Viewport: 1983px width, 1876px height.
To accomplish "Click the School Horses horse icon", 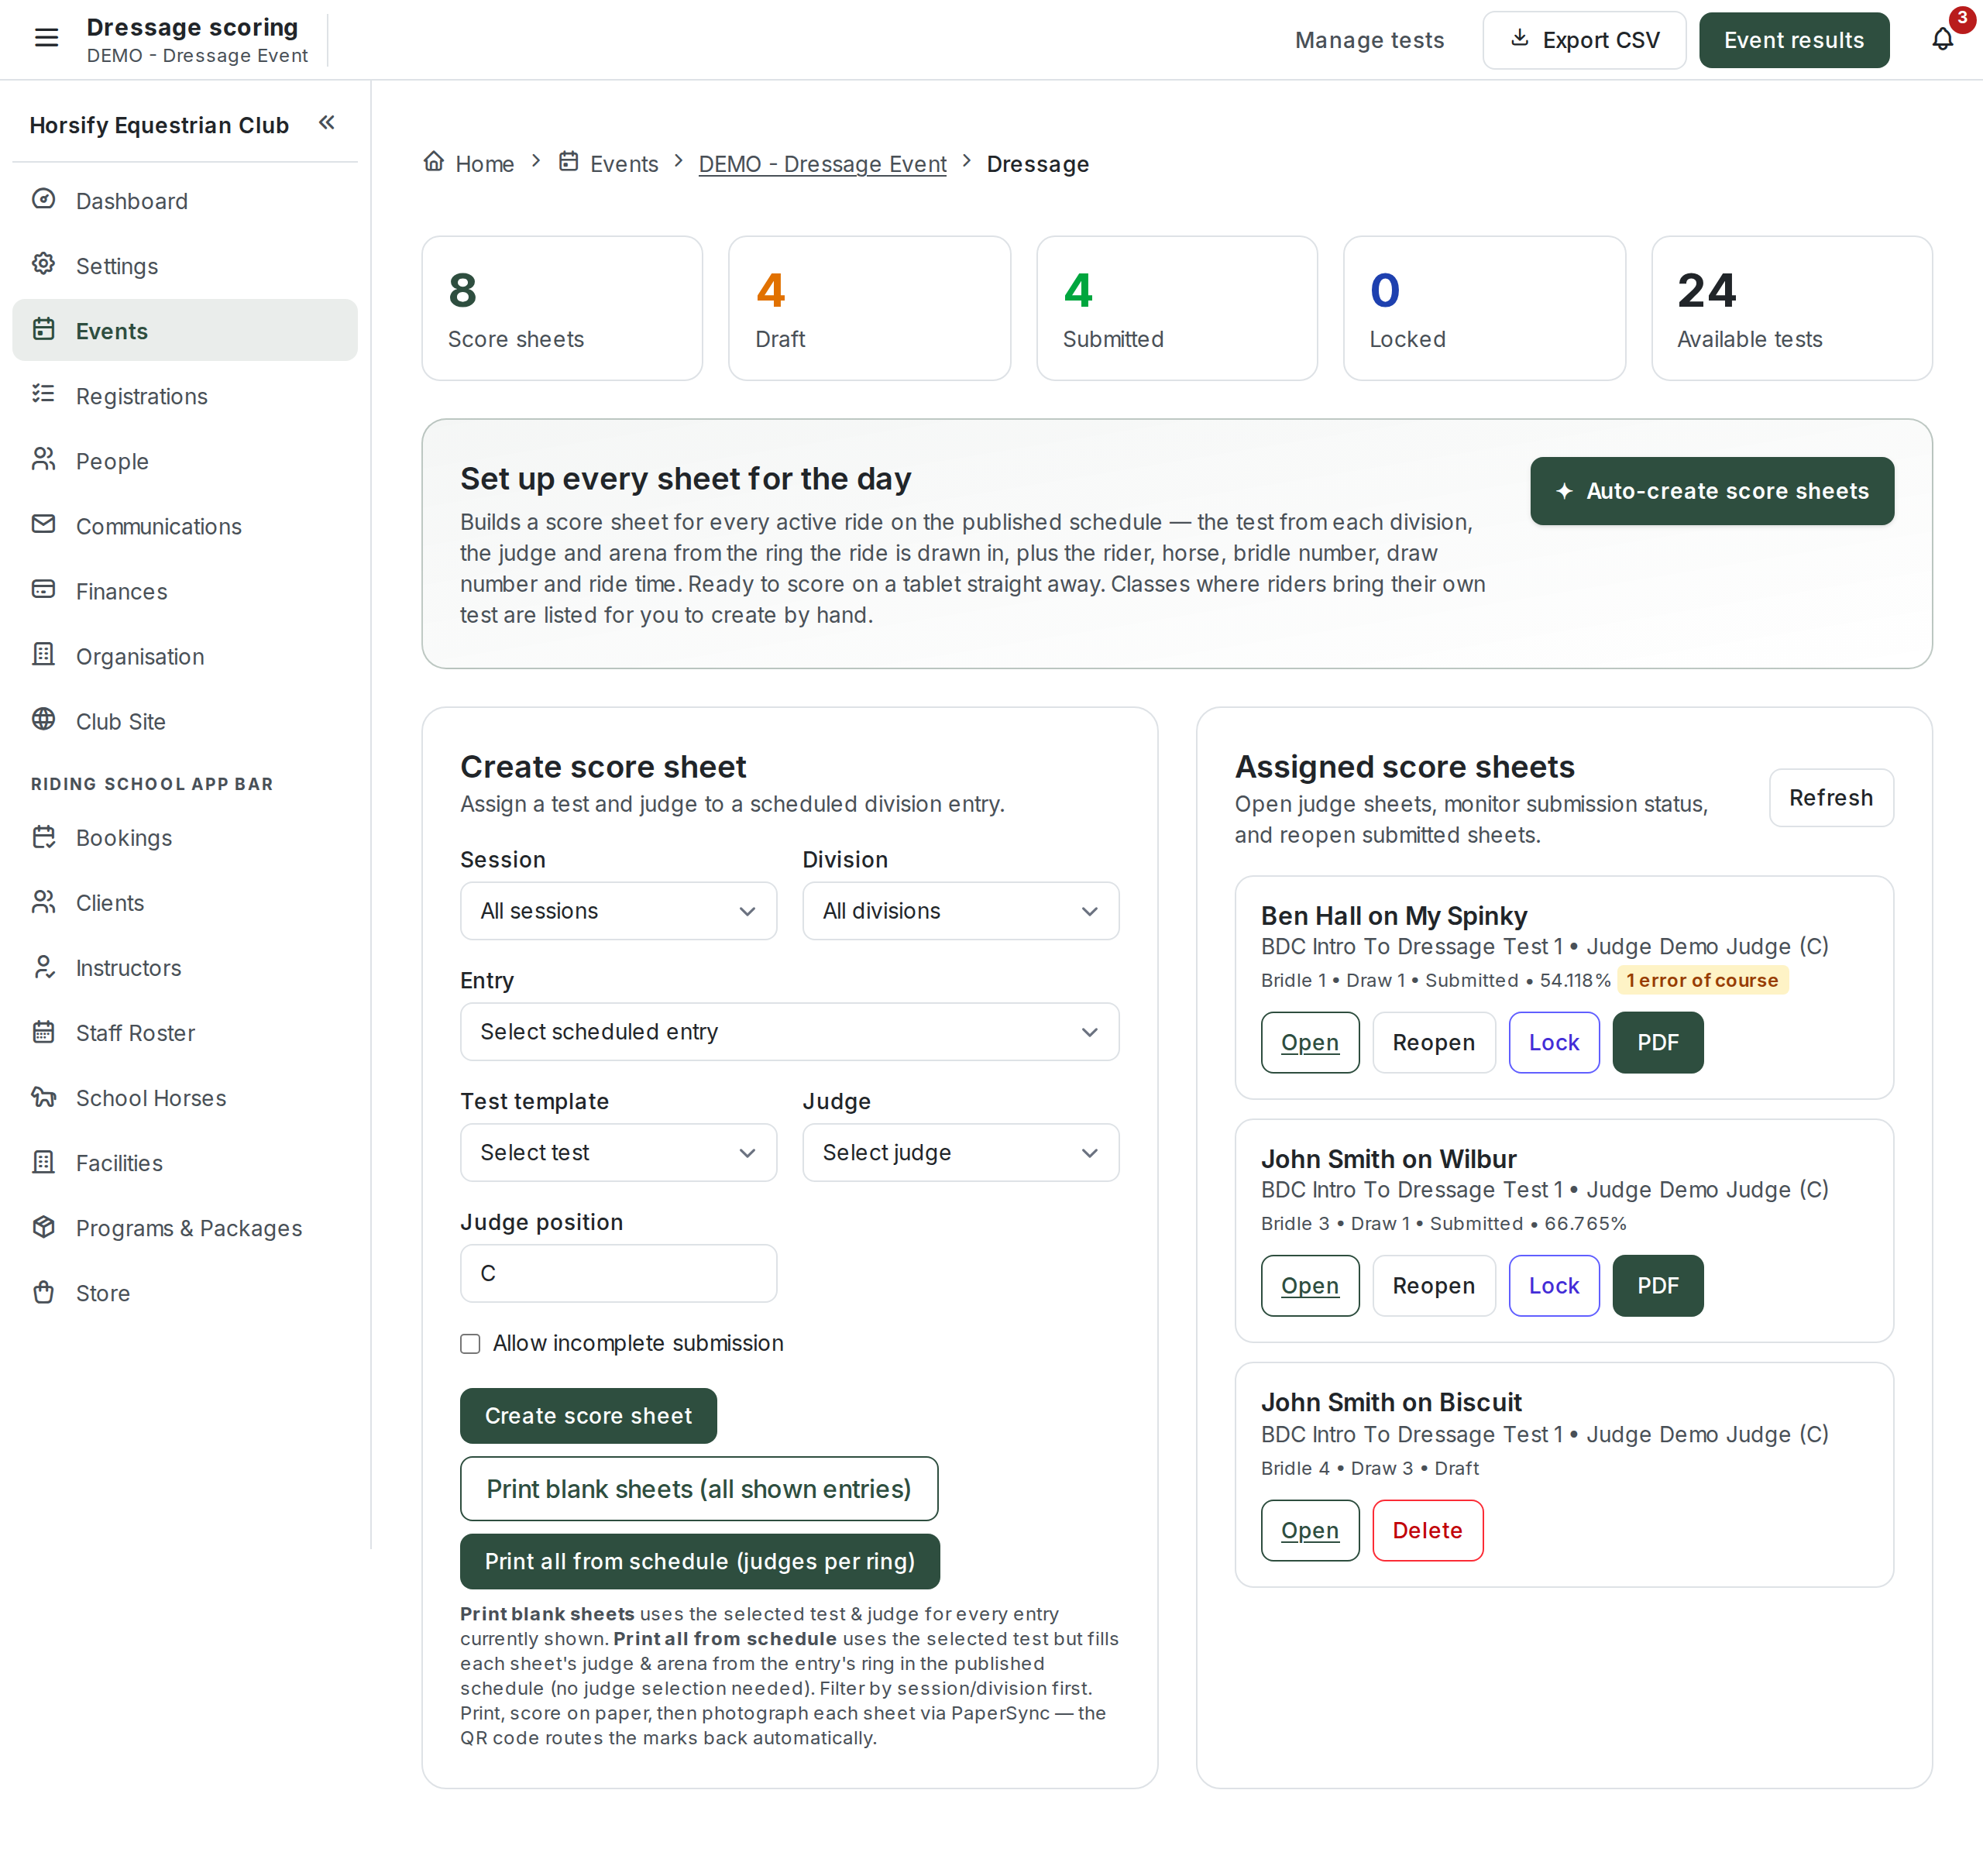I will [x=43, y=1097].
